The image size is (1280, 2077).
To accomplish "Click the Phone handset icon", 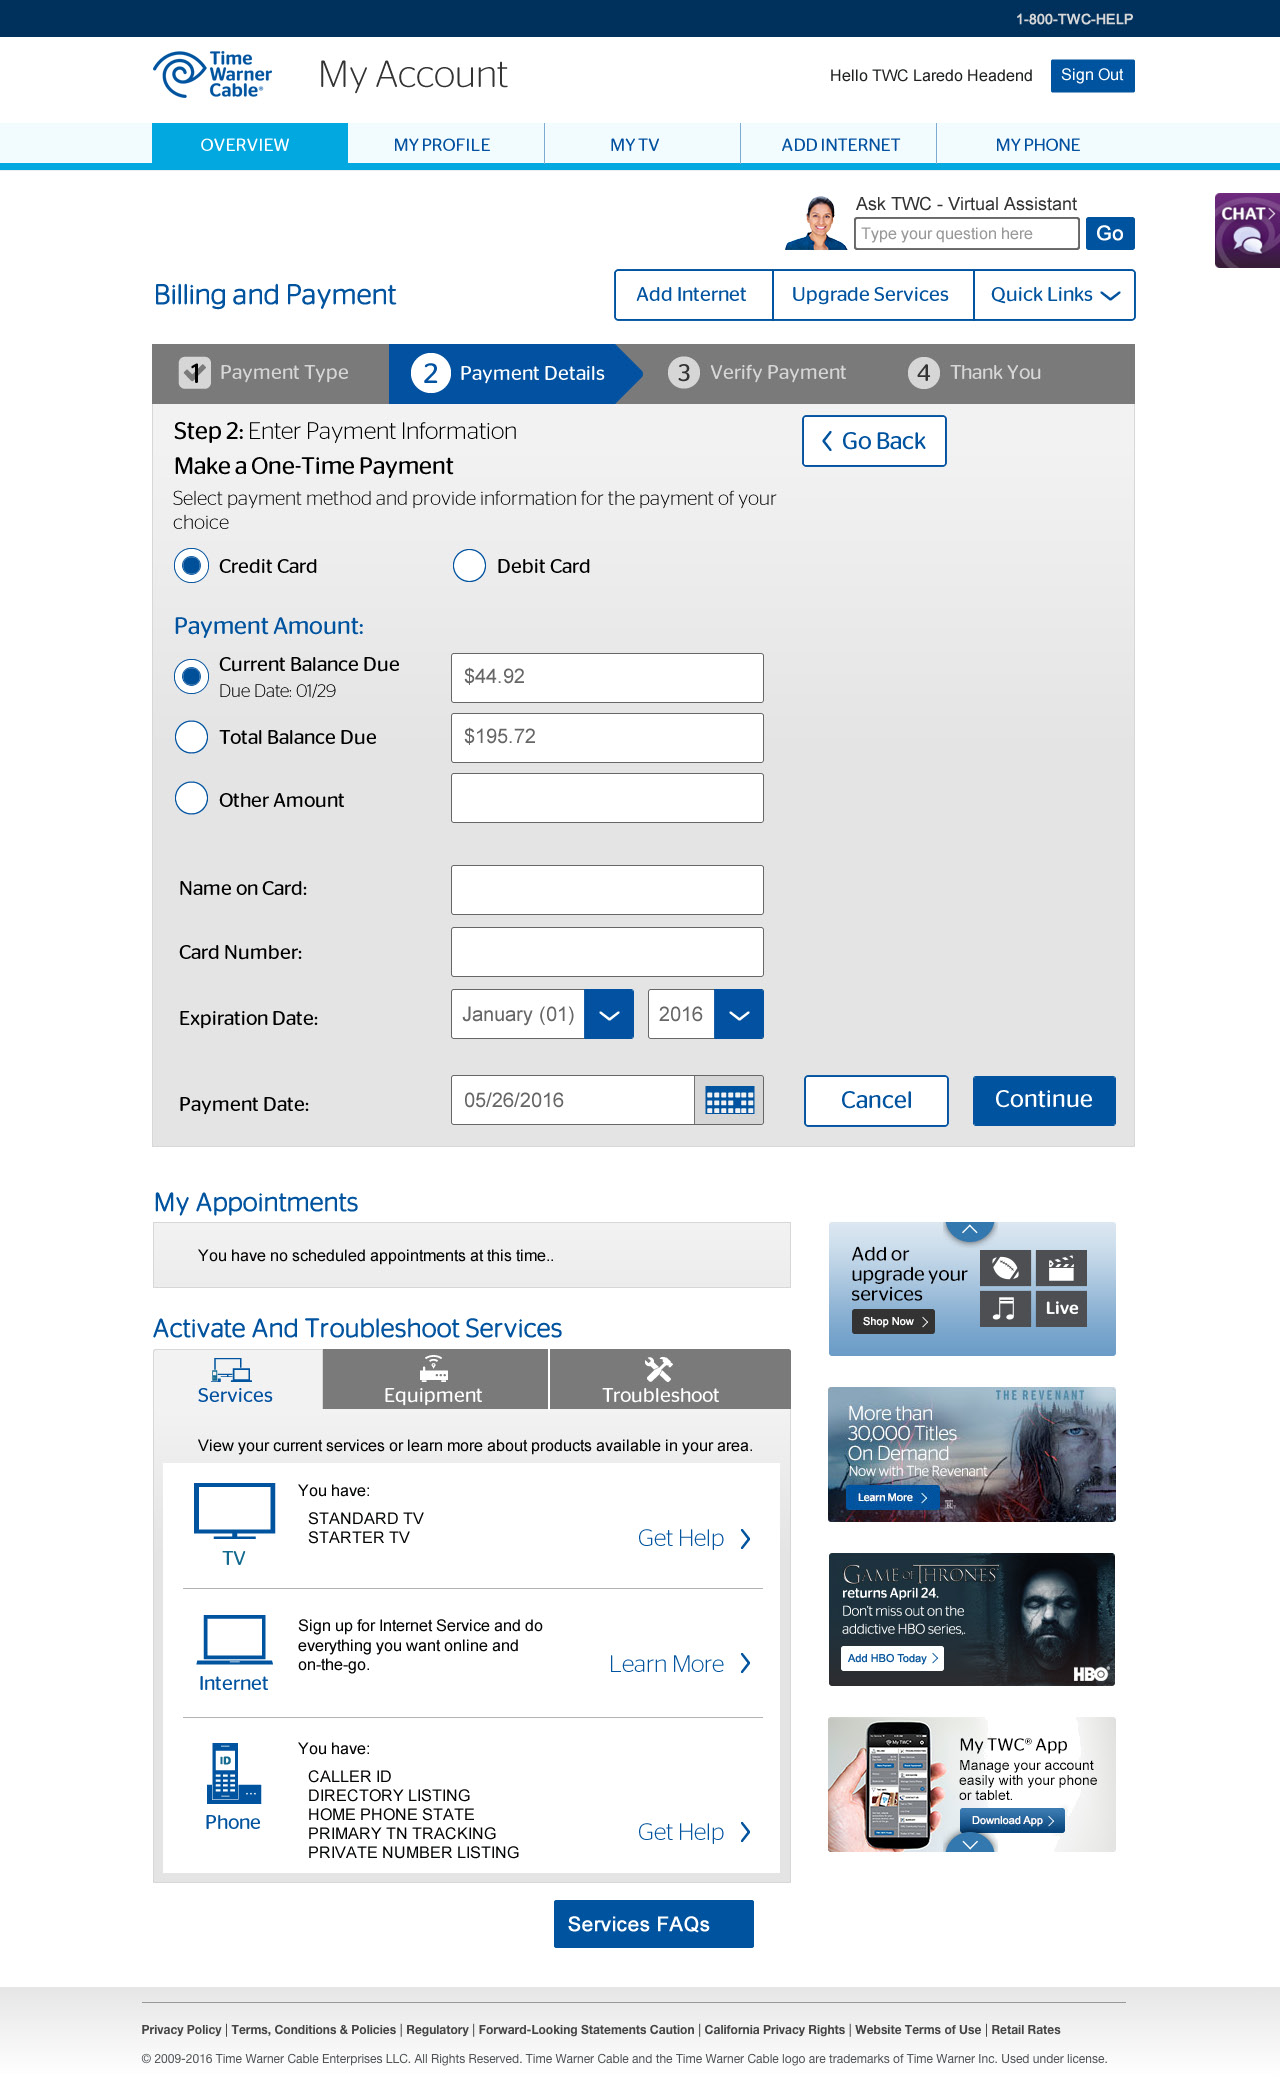I will 233,1773.
